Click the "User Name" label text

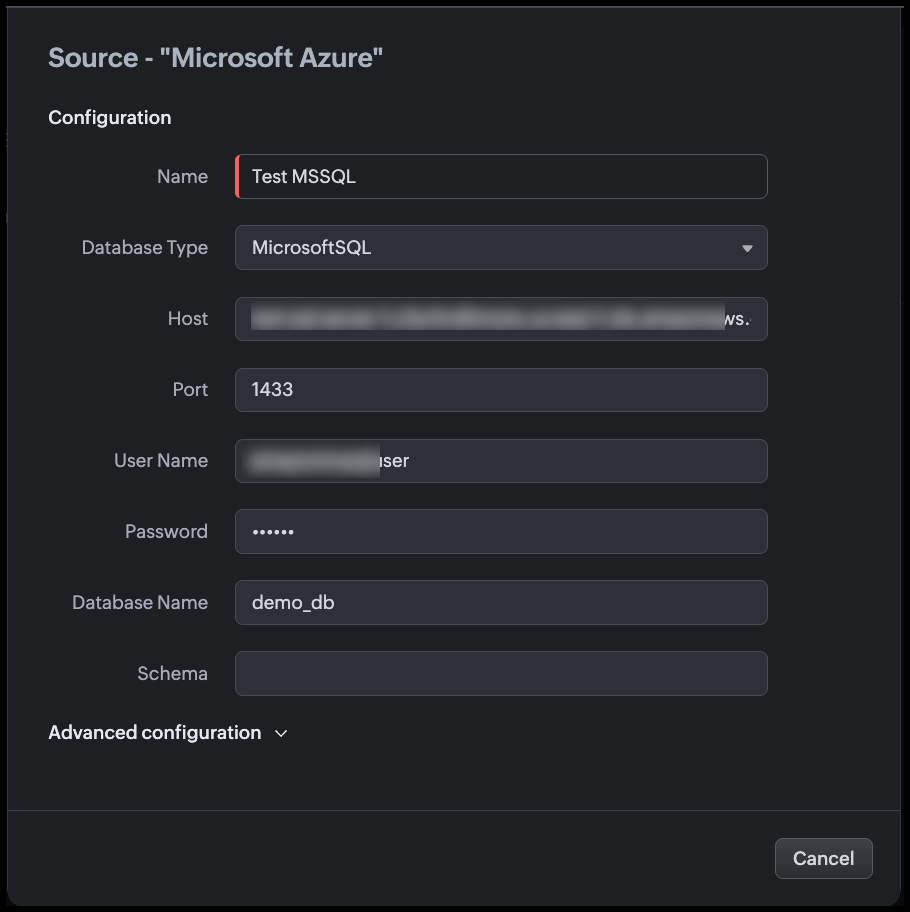coord(161,461)
